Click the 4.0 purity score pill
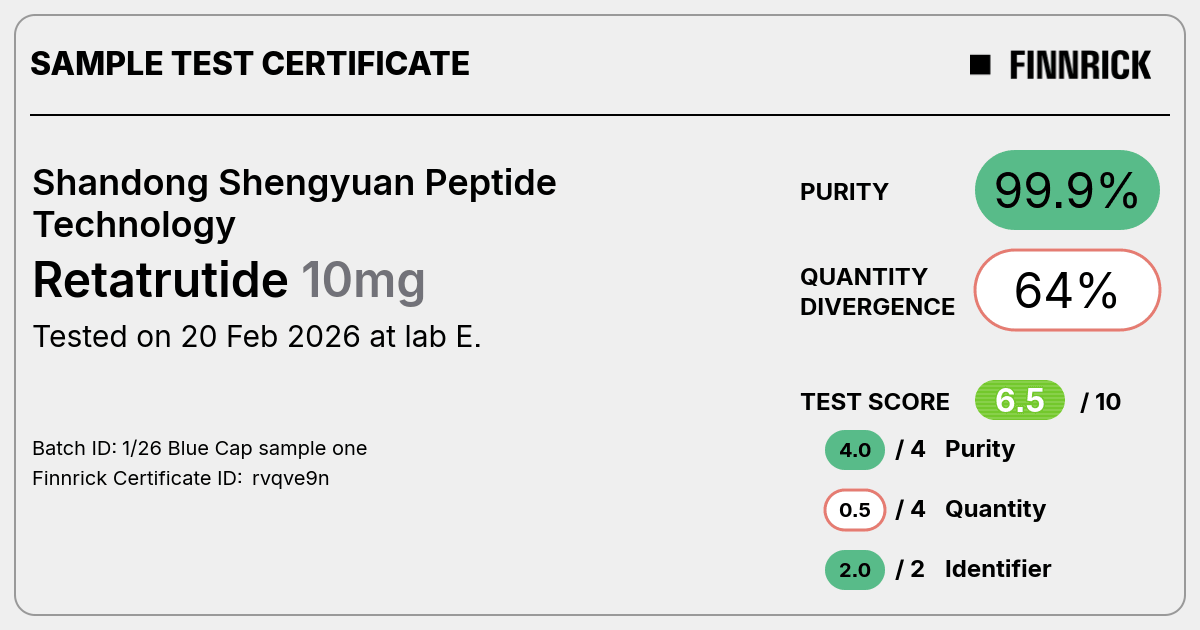 click(855, 450)
